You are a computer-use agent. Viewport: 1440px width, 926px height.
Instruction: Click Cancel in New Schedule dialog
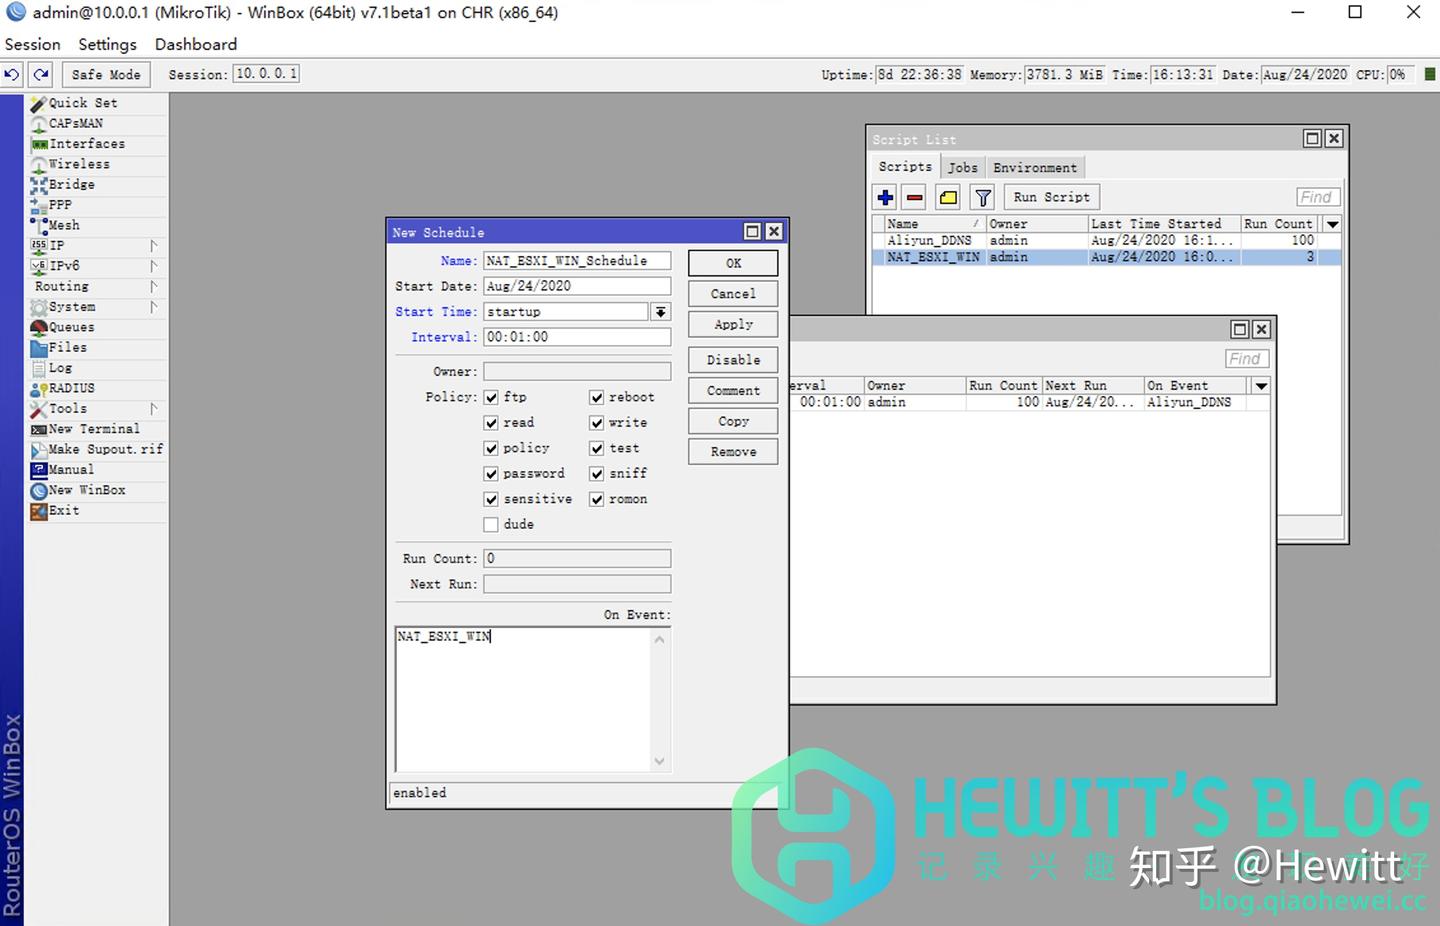tap(733, 294)
